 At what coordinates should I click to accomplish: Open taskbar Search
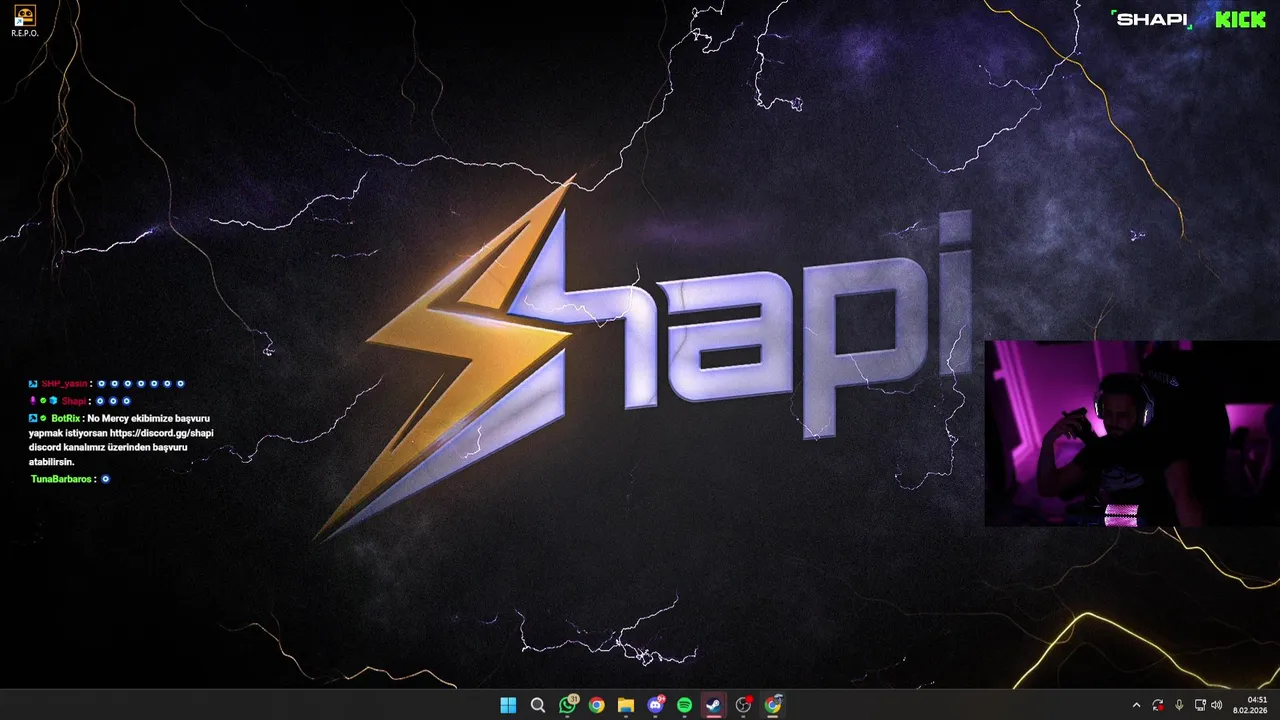coord(537,705)
